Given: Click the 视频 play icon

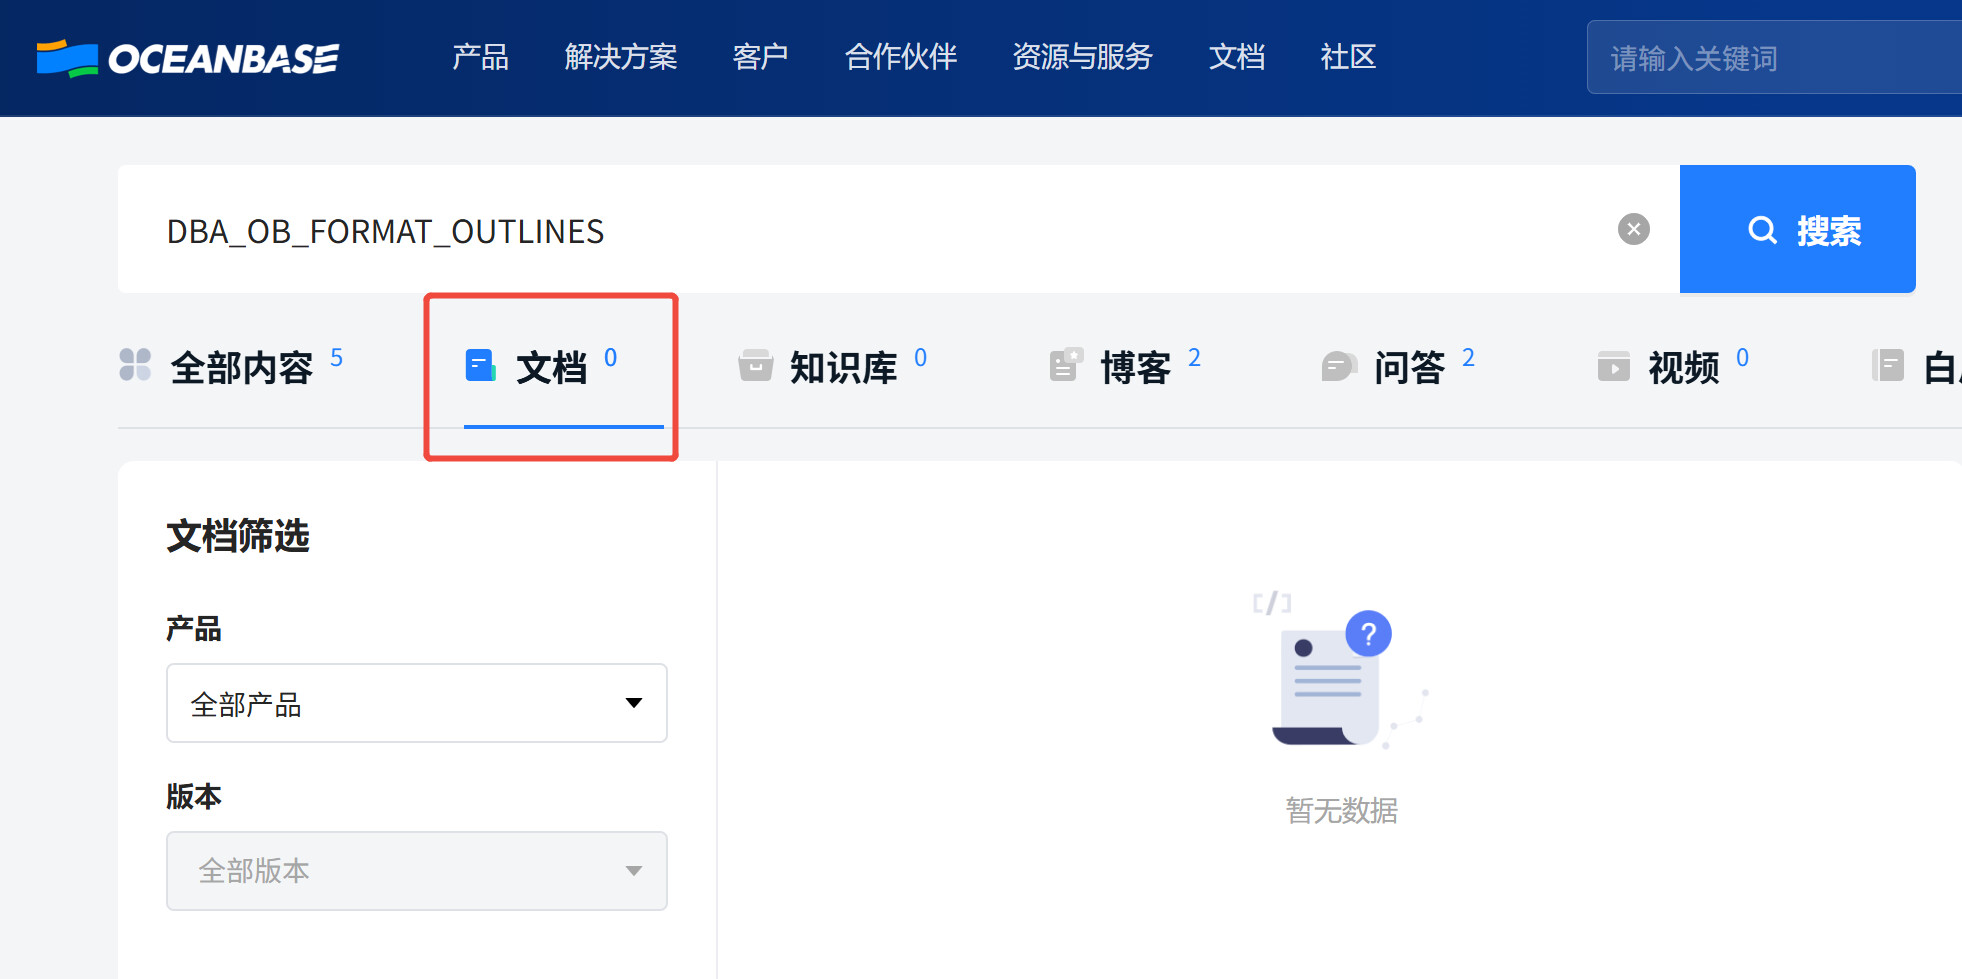Looking at the screenshot, I should (x=1613, y=367).
